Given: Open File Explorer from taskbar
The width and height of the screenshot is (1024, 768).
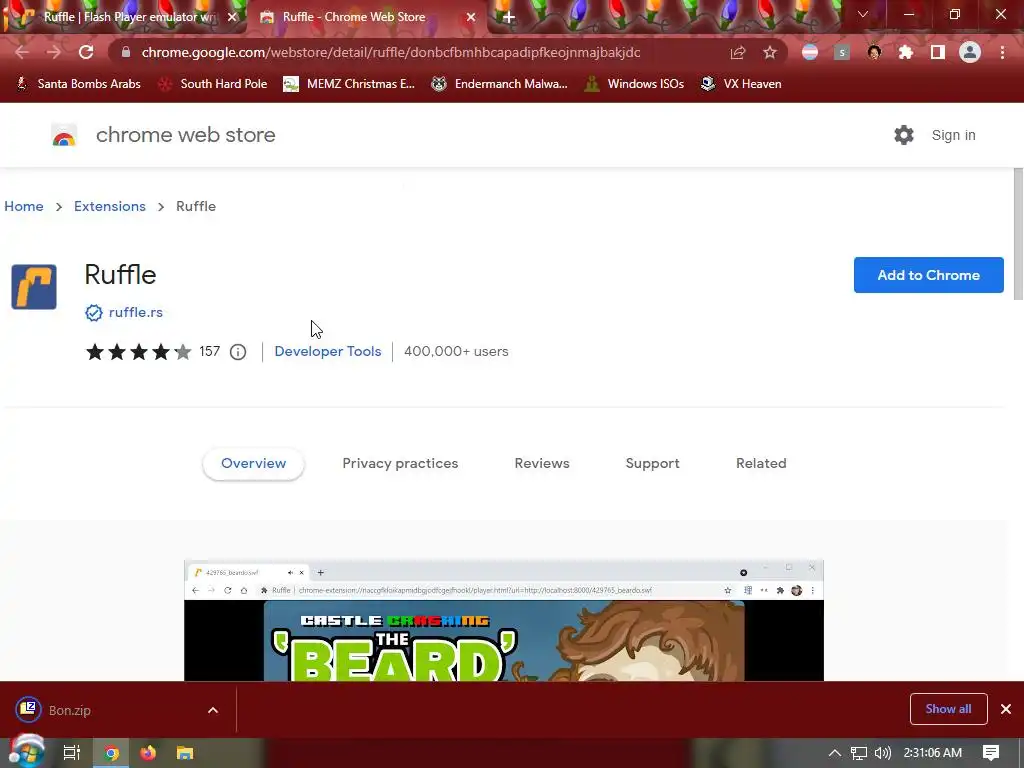Looking at the screenshot, I should tap(185, 753).
